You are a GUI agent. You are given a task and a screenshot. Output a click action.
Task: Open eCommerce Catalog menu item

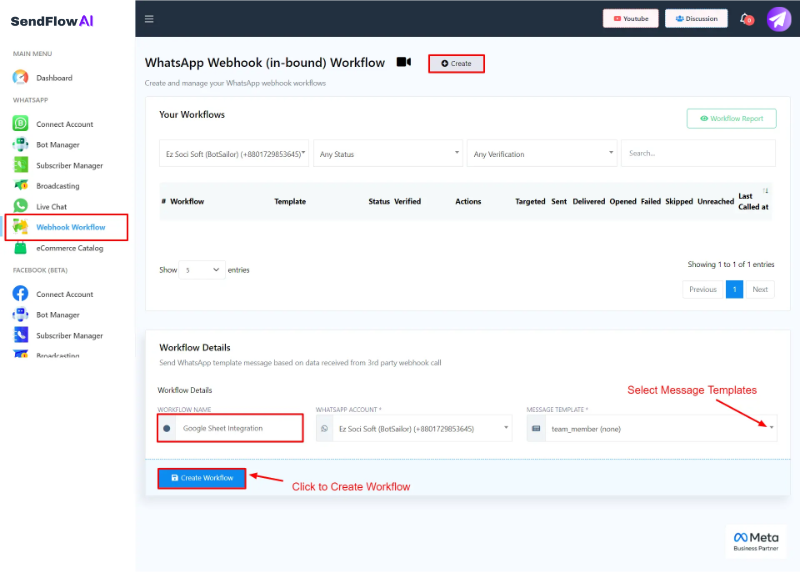pyautogui.click(x=69, y=248)
